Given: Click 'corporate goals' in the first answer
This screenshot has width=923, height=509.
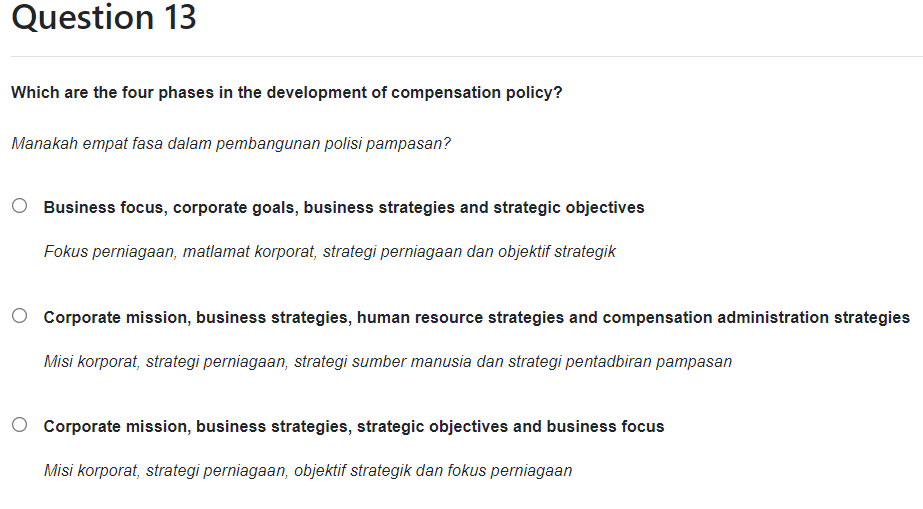Looking at the screenshot, I should point(235,208).
